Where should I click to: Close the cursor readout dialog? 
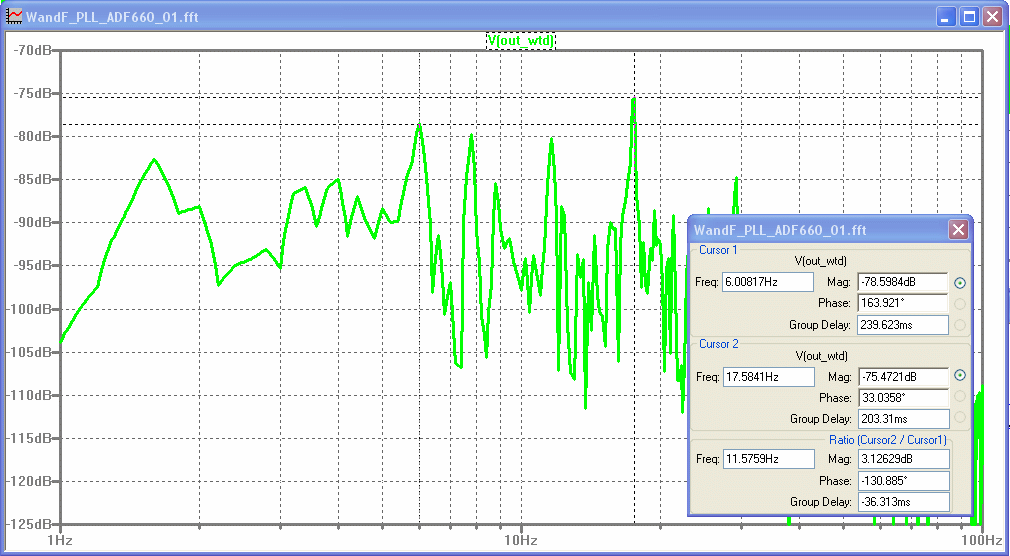click(x=958, y=229)
